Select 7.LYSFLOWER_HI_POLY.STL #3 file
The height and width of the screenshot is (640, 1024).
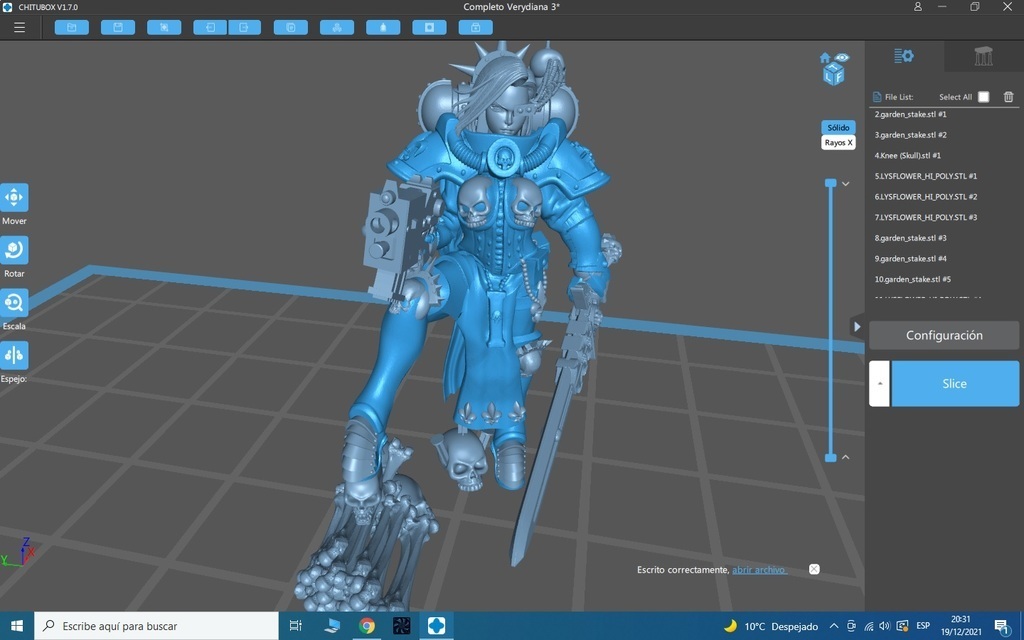(926, 217)
